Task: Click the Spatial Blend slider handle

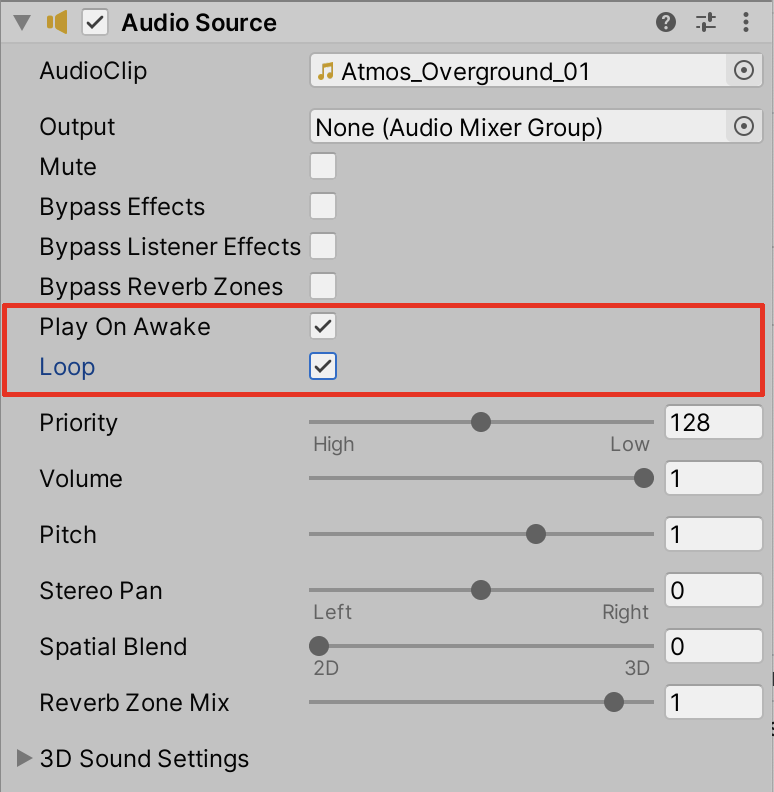Action: coord(319,646)
